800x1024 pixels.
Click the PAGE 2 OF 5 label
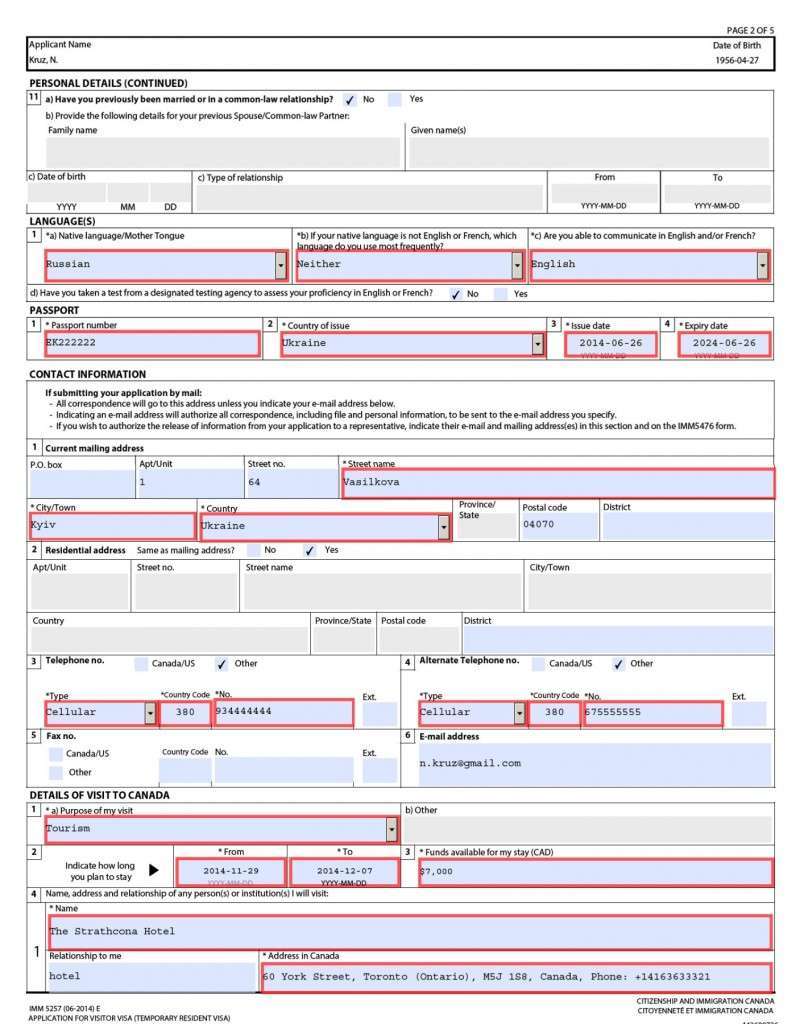click(750, 31)
